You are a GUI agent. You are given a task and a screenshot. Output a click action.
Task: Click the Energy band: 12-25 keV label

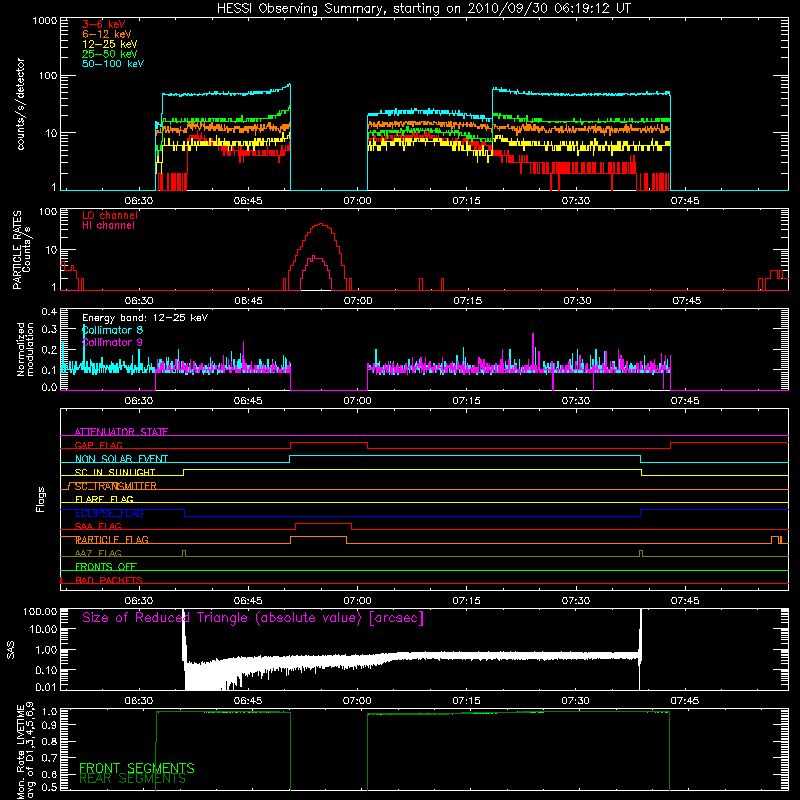145,318
